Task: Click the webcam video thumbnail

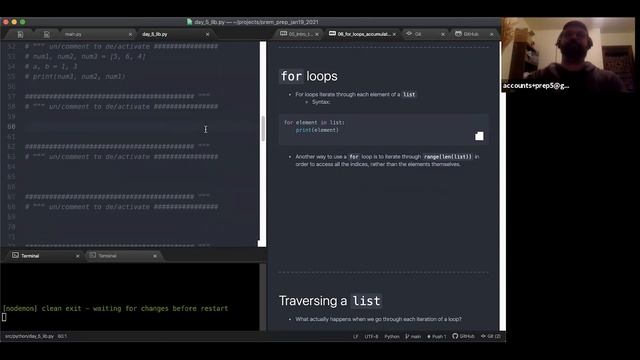Action: [568, 55]
